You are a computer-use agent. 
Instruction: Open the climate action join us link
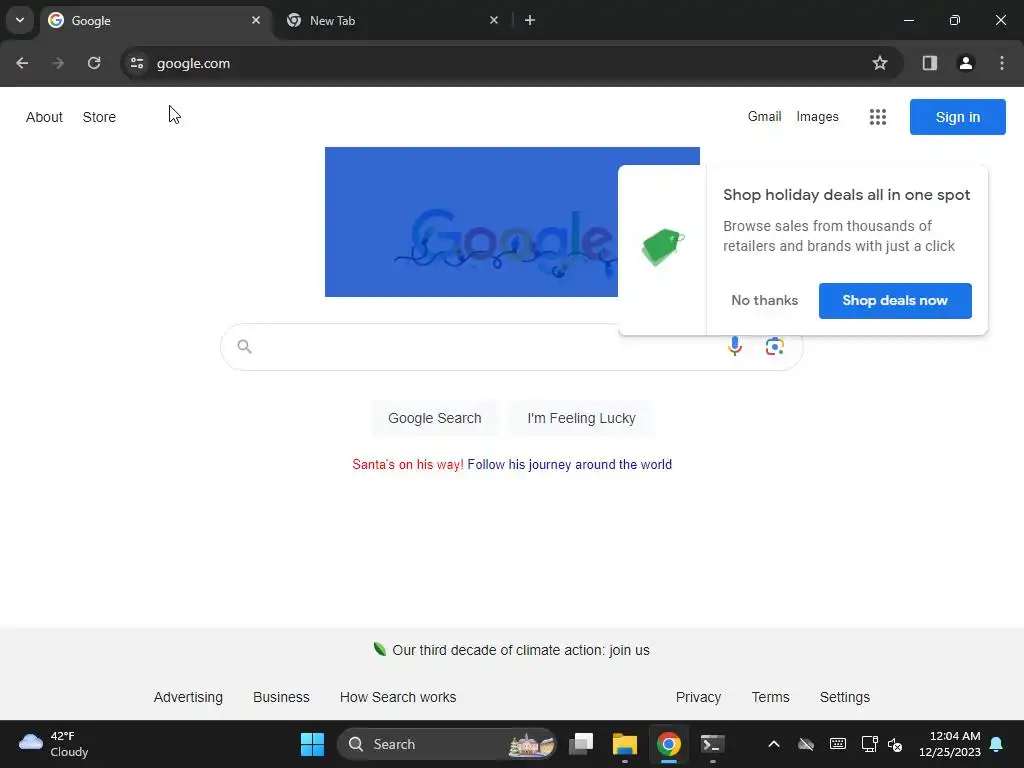(521, 650)
